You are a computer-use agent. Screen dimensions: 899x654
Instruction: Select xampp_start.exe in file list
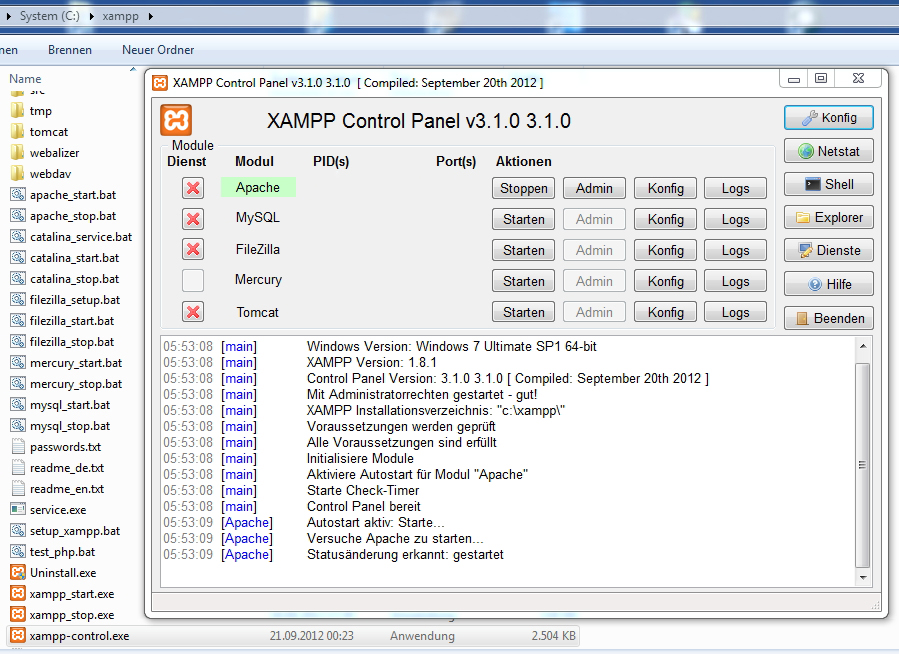tap(71, 594)
